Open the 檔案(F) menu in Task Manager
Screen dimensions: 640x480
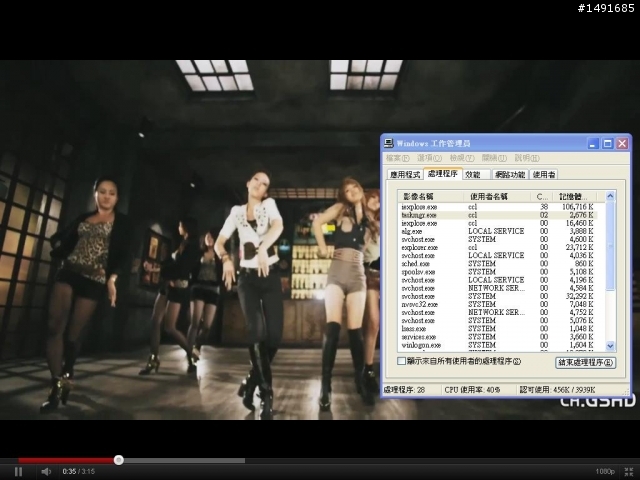tap(397, 158)
